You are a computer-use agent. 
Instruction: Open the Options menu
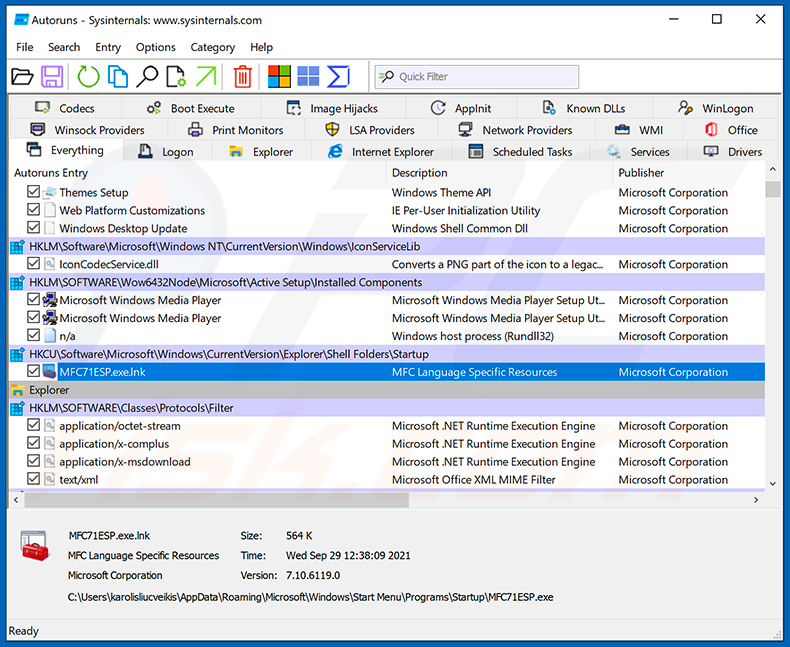tap(156, 47)
